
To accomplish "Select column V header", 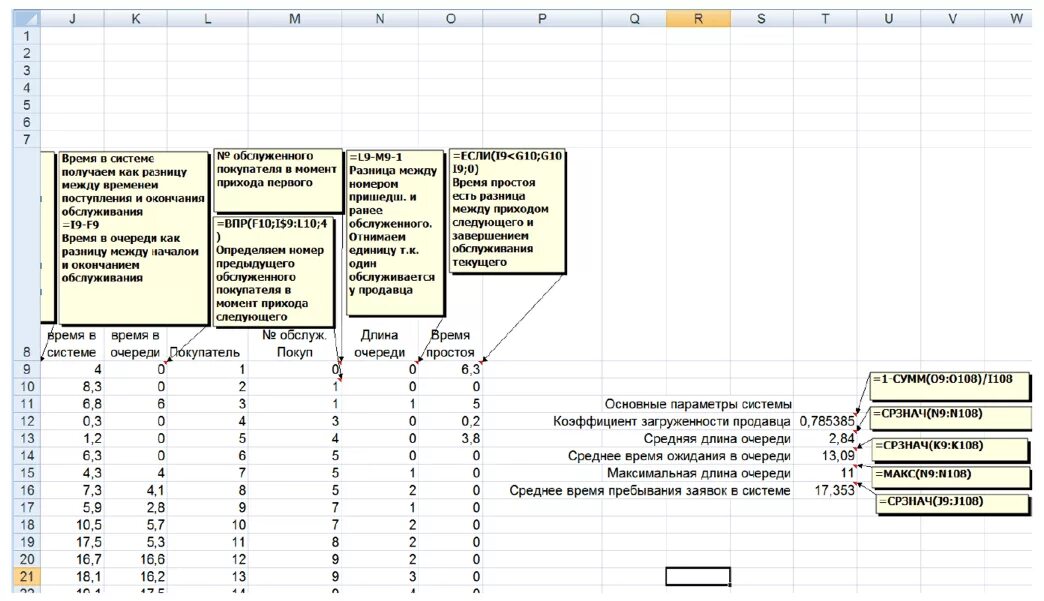I will (952, 19).
